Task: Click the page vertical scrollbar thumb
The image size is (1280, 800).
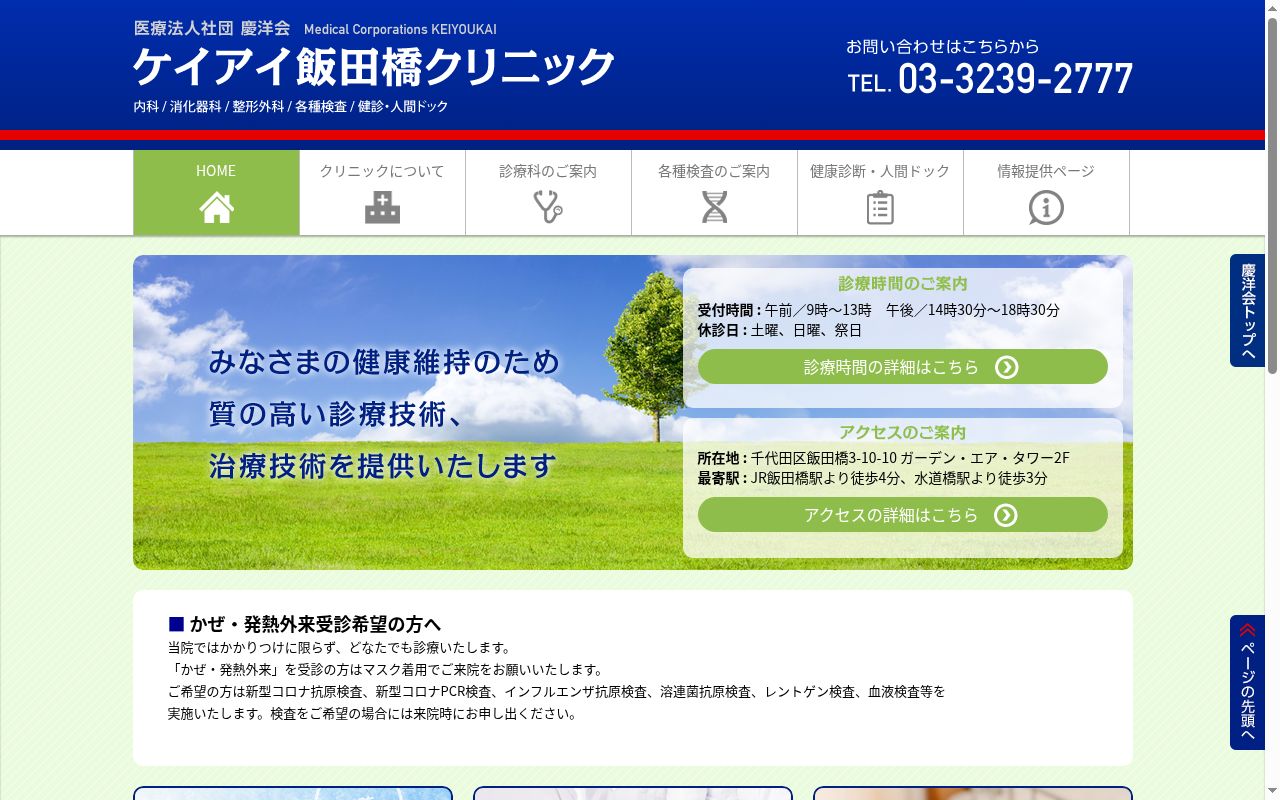Action: click(1272, 195)
